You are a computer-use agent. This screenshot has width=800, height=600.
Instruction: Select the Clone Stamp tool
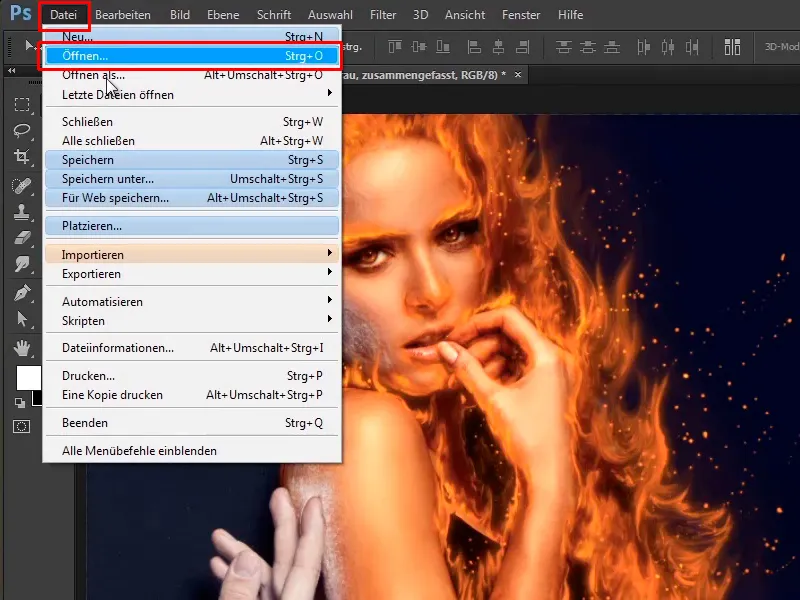point(21,212)
